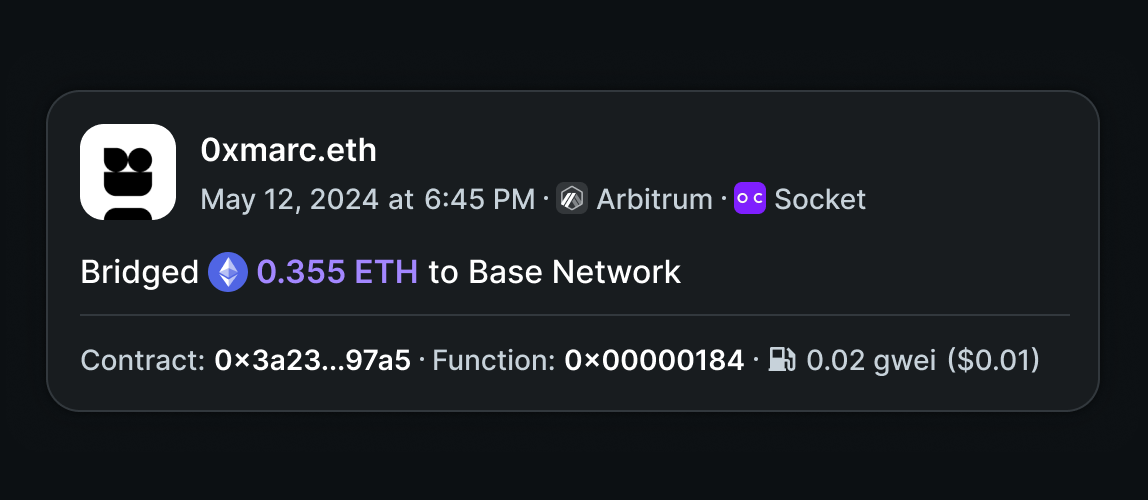
Task: Click the 0xmarc.eth username
Action: coord(288,150)
